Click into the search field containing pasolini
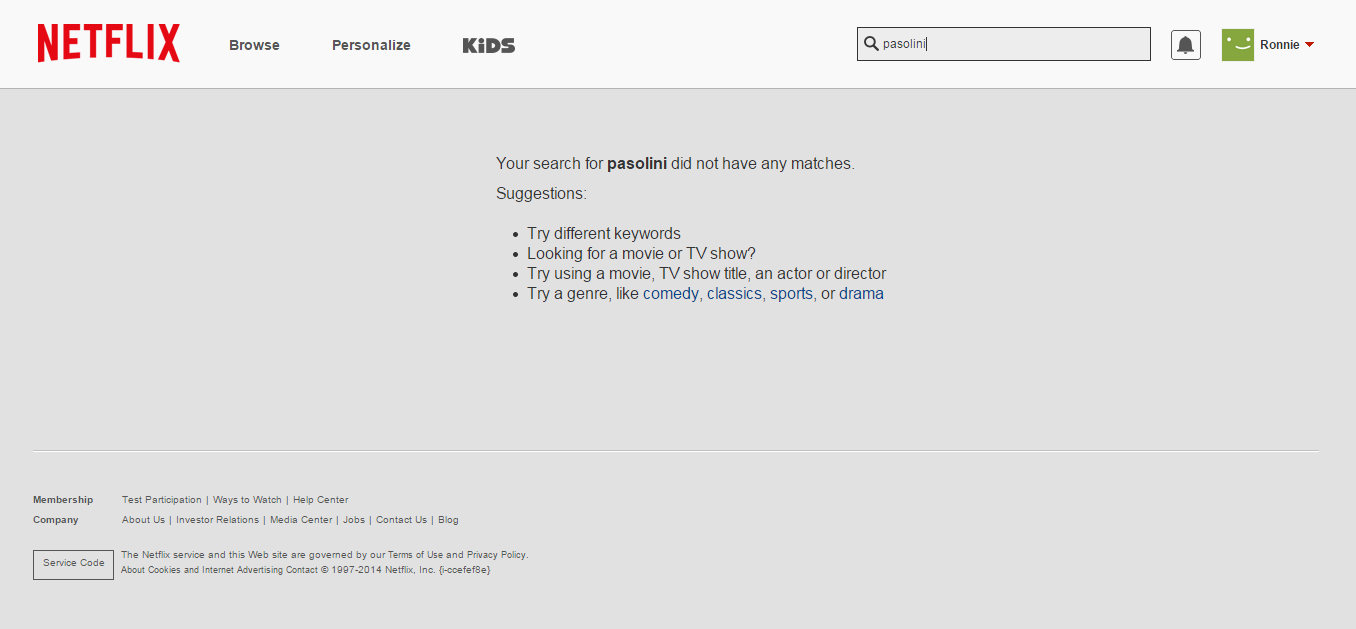Image resolution: width=1356 pixels, height=629 pixels. pyautogui.click(x=1010, y=44)
